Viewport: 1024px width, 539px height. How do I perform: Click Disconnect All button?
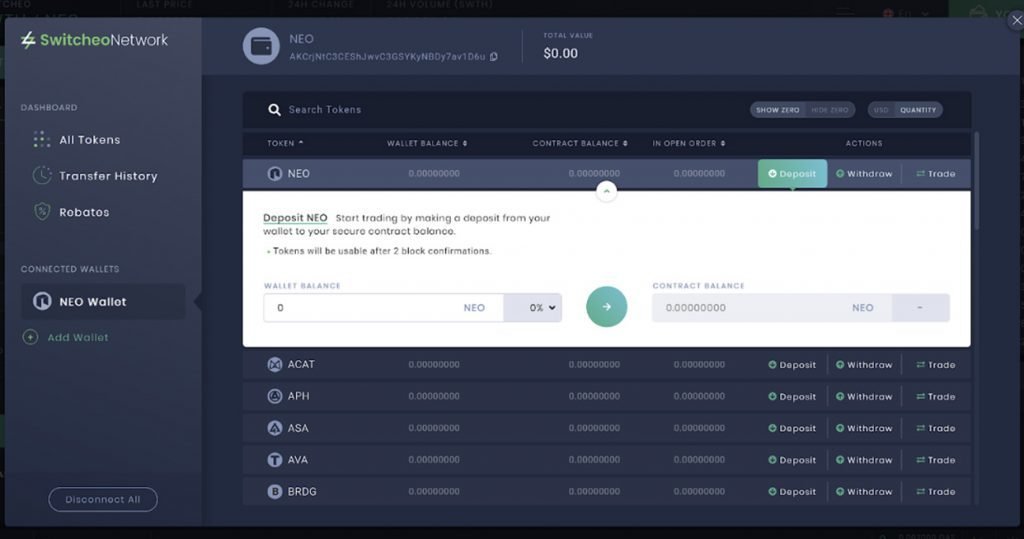pyautogui.click(x=103, y=499)
